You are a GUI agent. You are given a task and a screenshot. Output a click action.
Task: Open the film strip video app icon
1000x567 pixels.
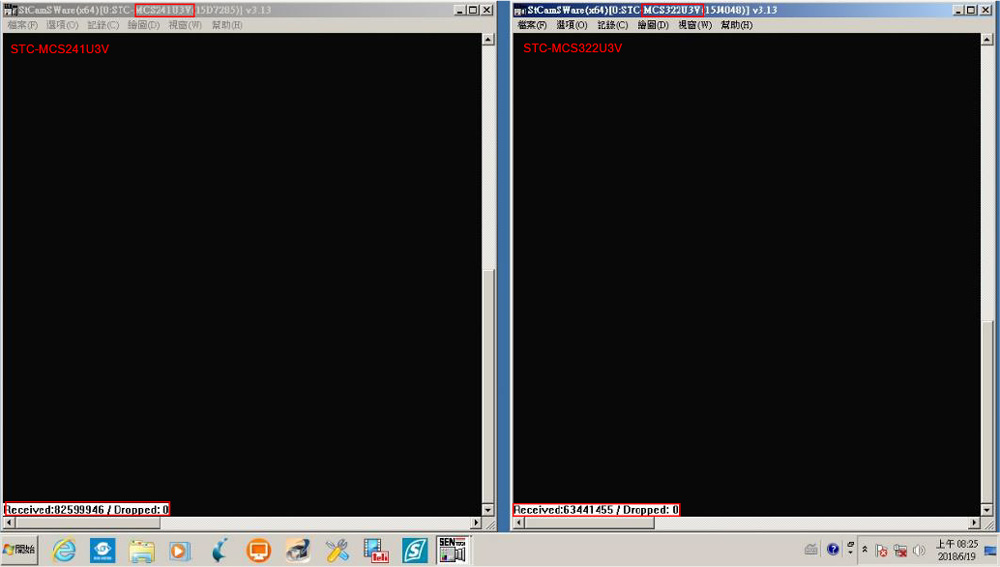pos(376,549)
